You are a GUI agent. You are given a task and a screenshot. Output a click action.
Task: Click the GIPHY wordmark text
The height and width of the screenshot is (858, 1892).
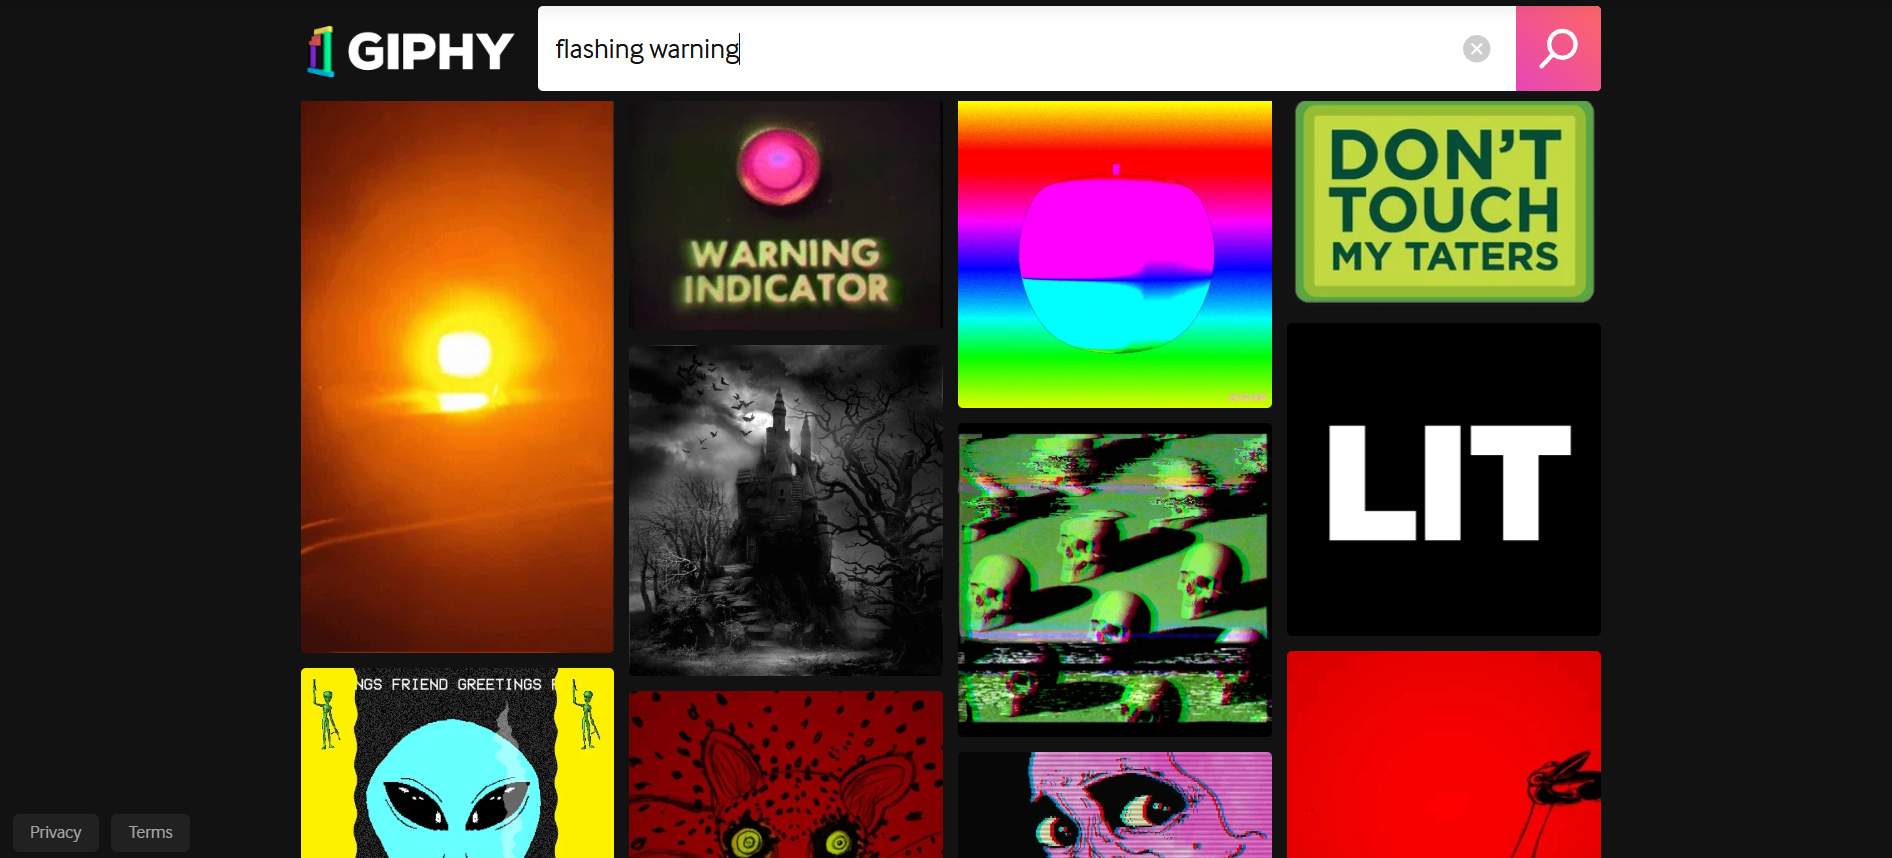click(x=431, y=51)
